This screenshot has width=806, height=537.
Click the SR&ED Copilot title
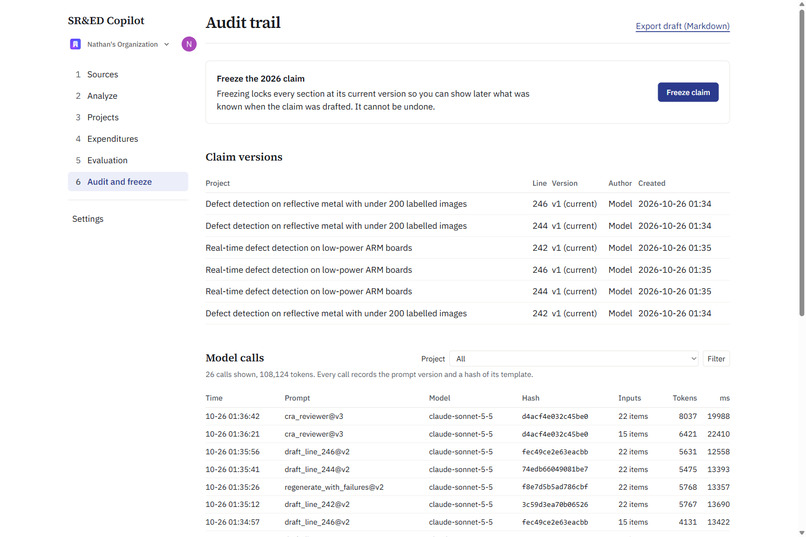tap(106, 21)
